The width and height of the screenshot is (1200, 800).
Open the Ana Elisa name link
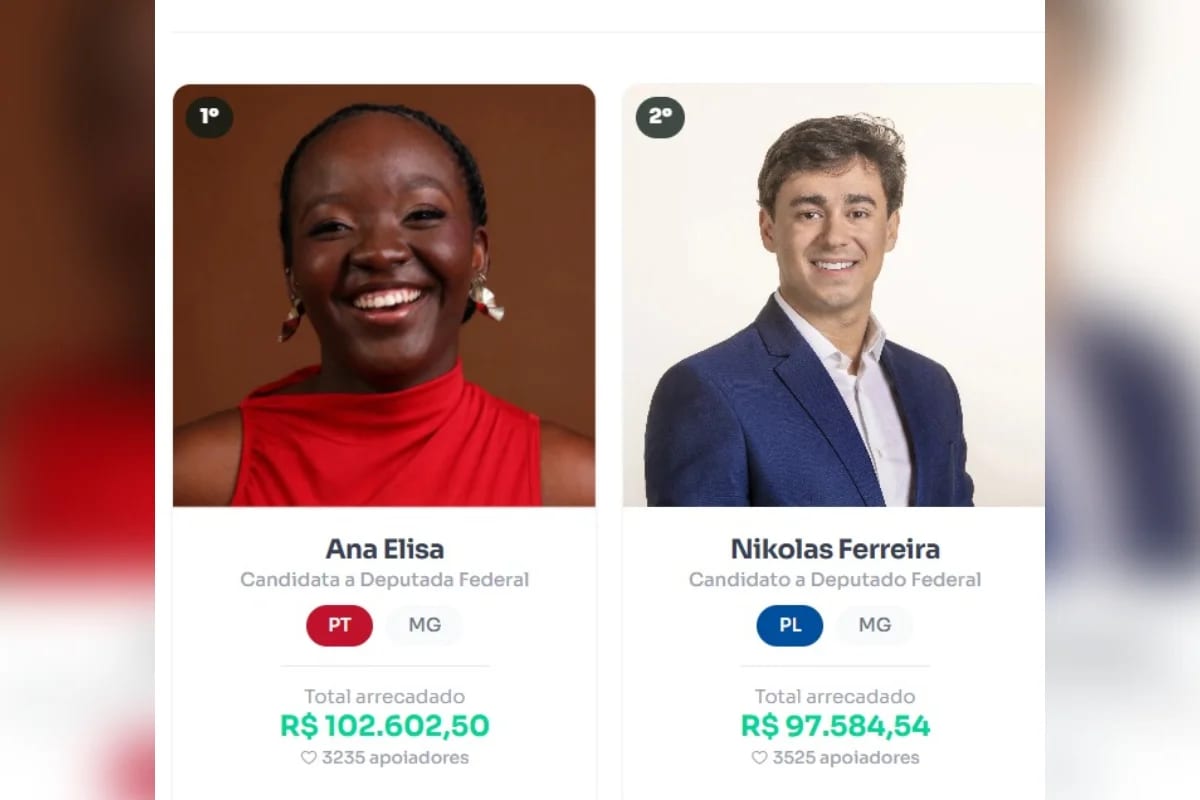click(x=385, y=549)
